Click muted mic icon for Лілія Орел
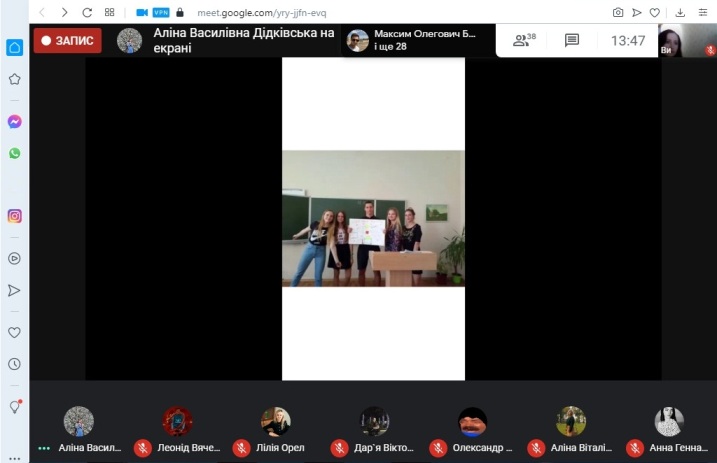Screen dimensions: 717x463 click(241, 448)
